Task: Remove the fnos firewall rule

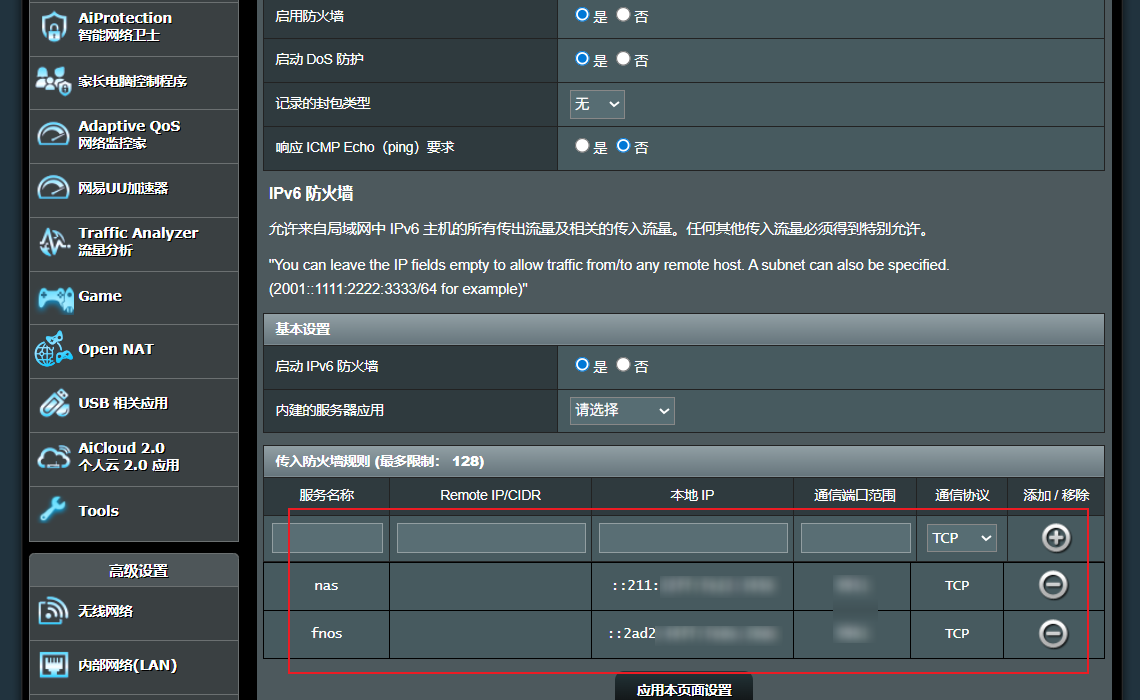Action: [x=1053, y=633]
